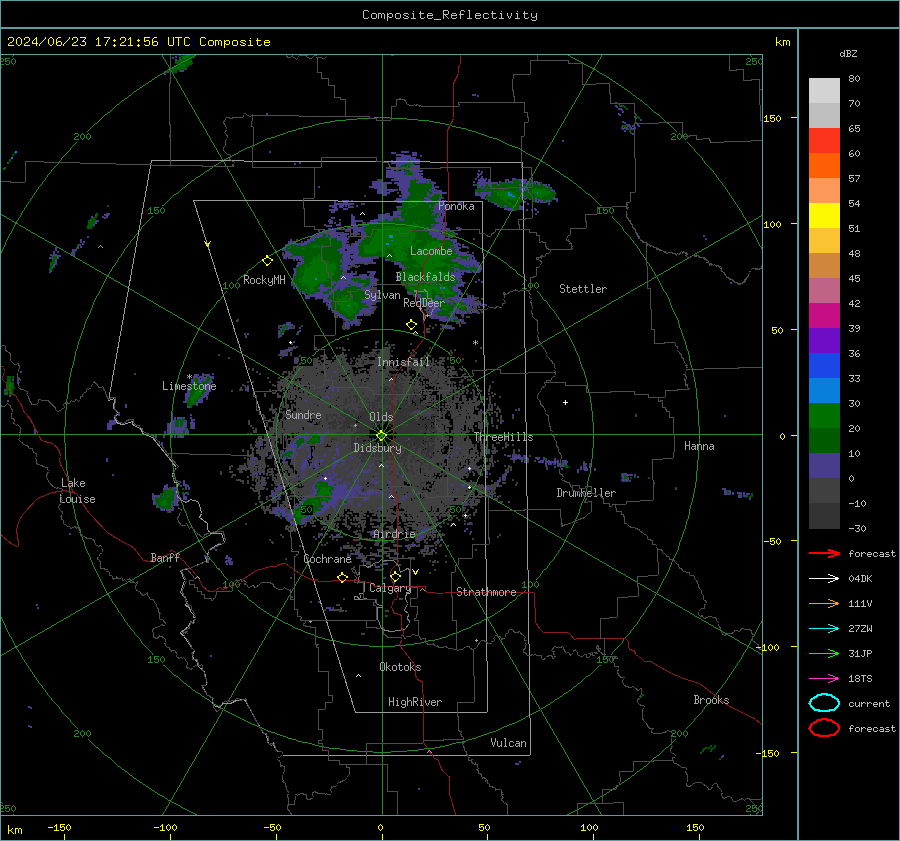Screen dimensions: 900x841
Task: Click the Brooks city label
Action: click(711, 700)
